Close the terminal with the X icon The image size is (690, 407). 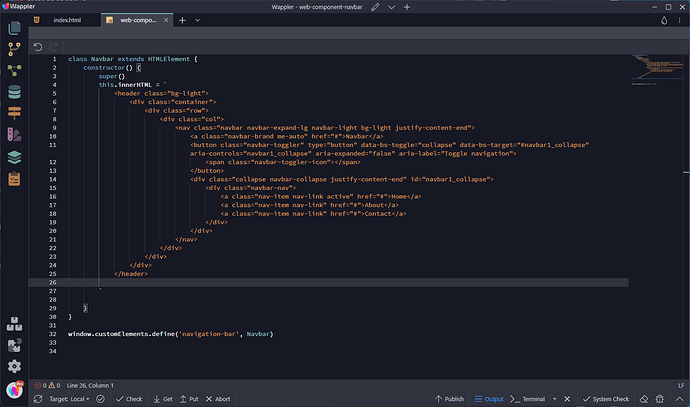point(567,399)
